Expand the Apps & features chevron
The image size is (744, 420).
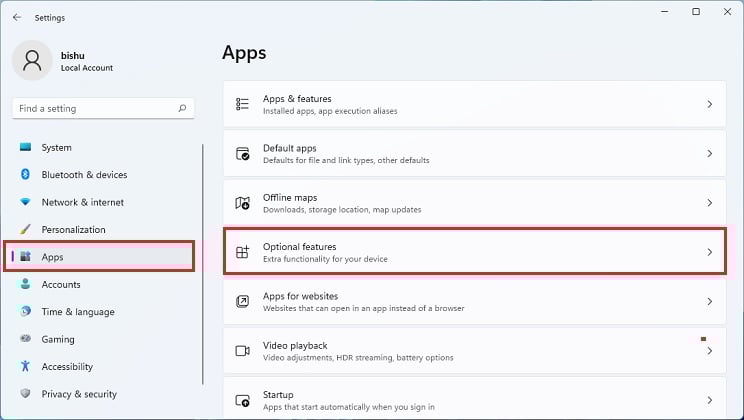(x=710, y=104)
